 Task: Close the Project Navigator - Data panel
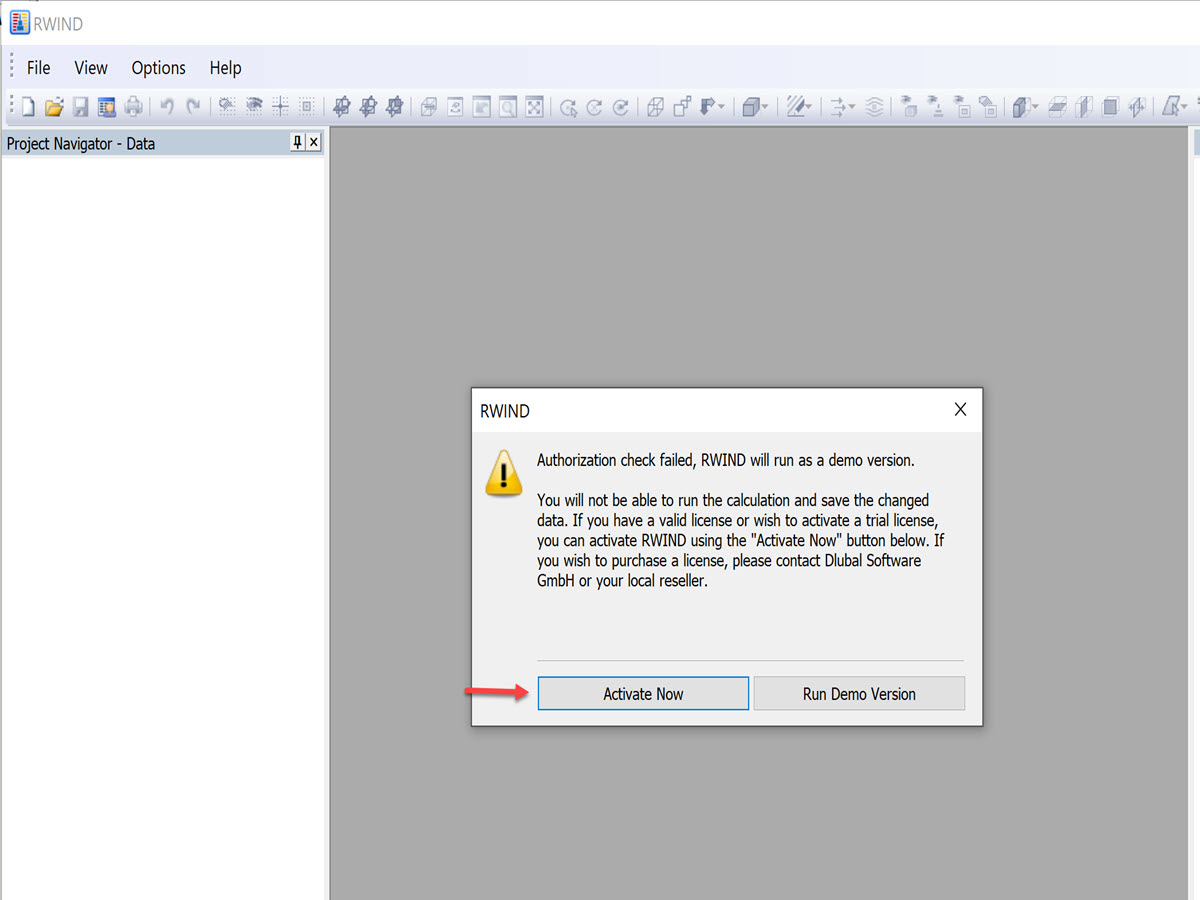(314, 143)
